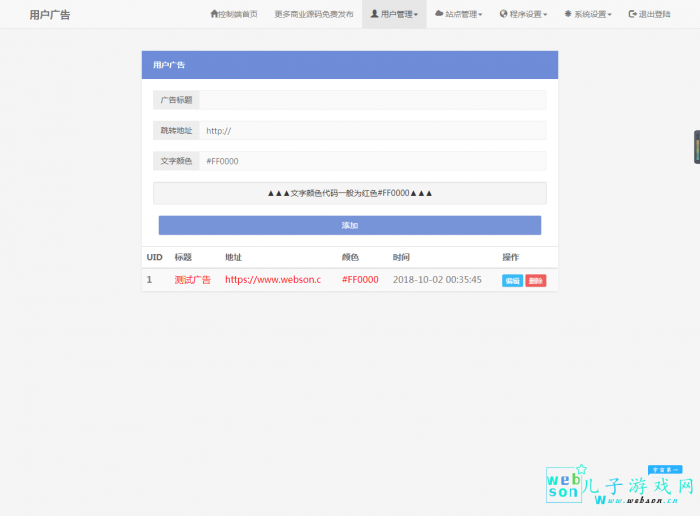Click into the 跳转地址 URL field

(x=372, y=130)
